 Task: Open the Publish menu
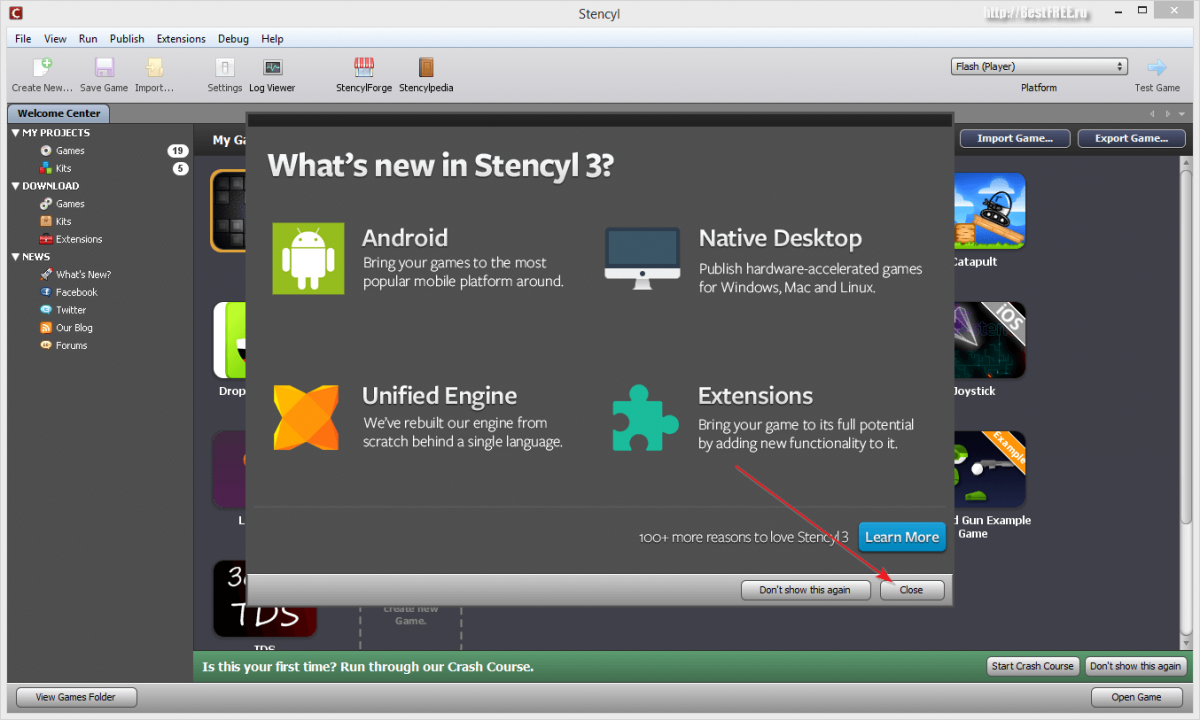[127, 39]
